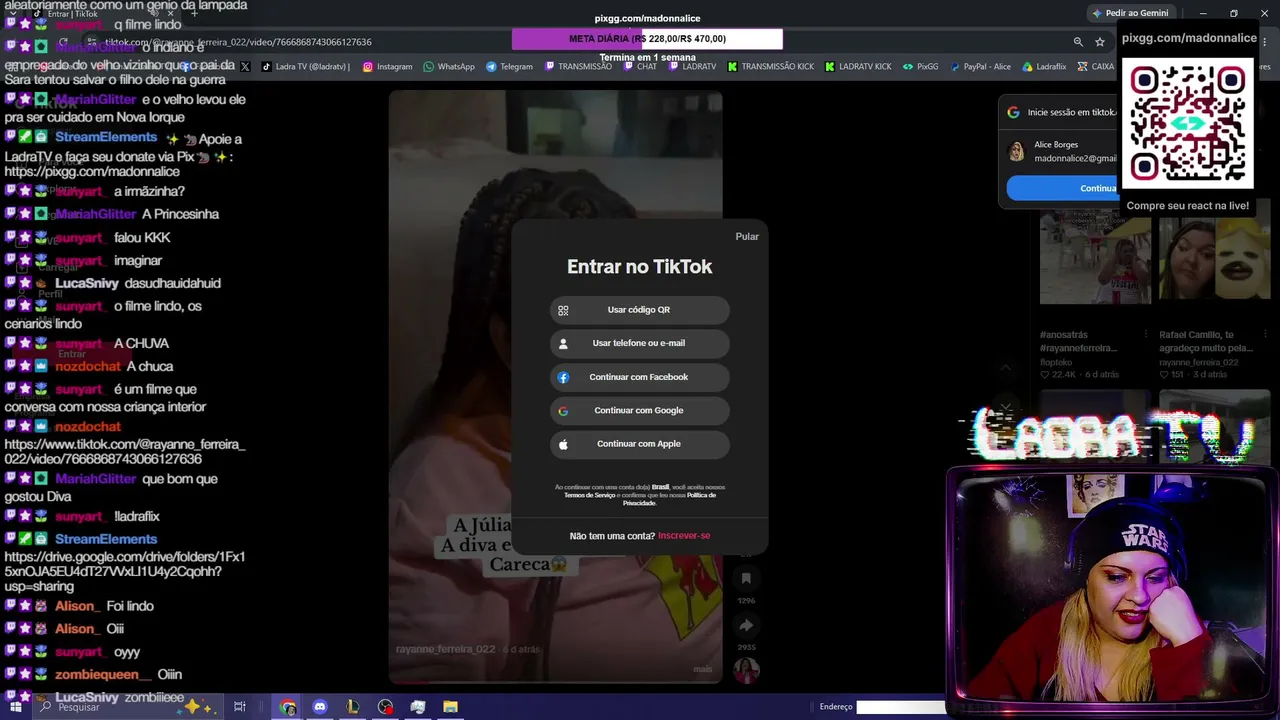
Task: Click chat username zombiequeen__
Action: pyautogui.click(x=103, y=675)
